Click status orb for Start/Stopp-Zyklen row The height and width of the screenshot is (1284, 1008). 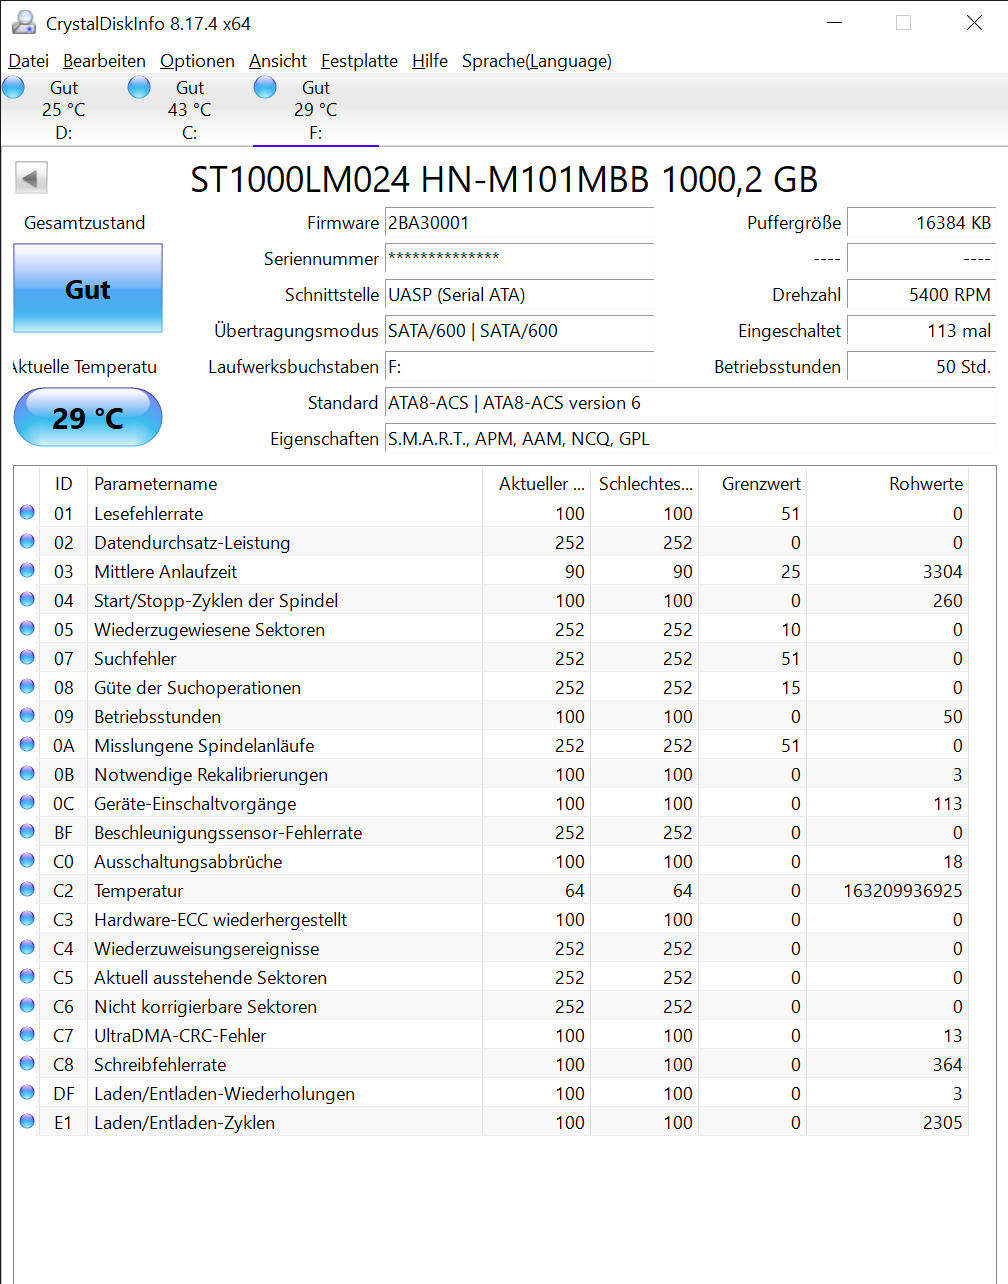coord(27,600)
